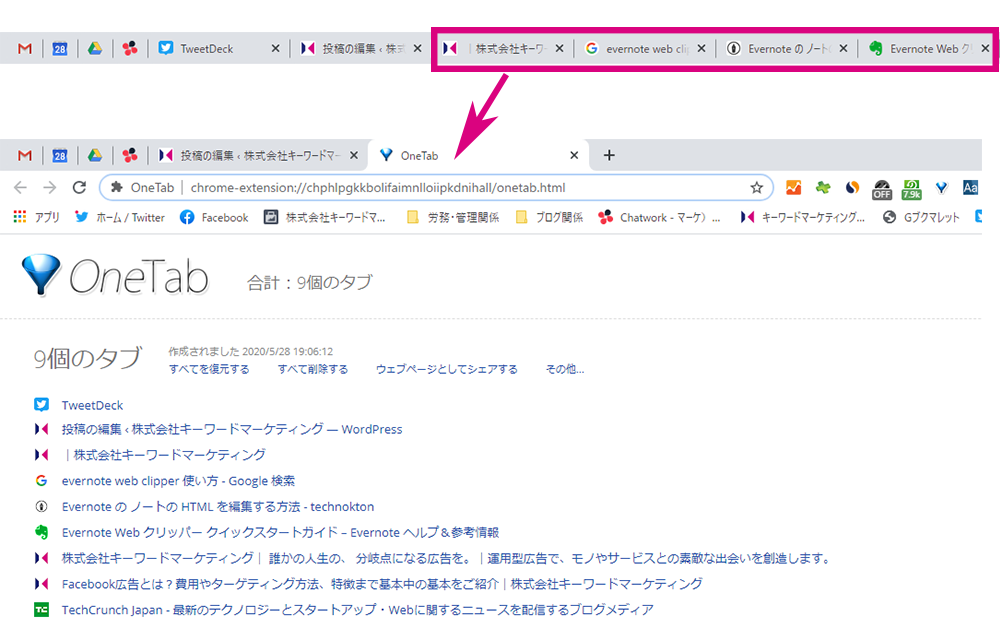Go back with the browser back arrow

pyautogui.click(x=20, y=187)
